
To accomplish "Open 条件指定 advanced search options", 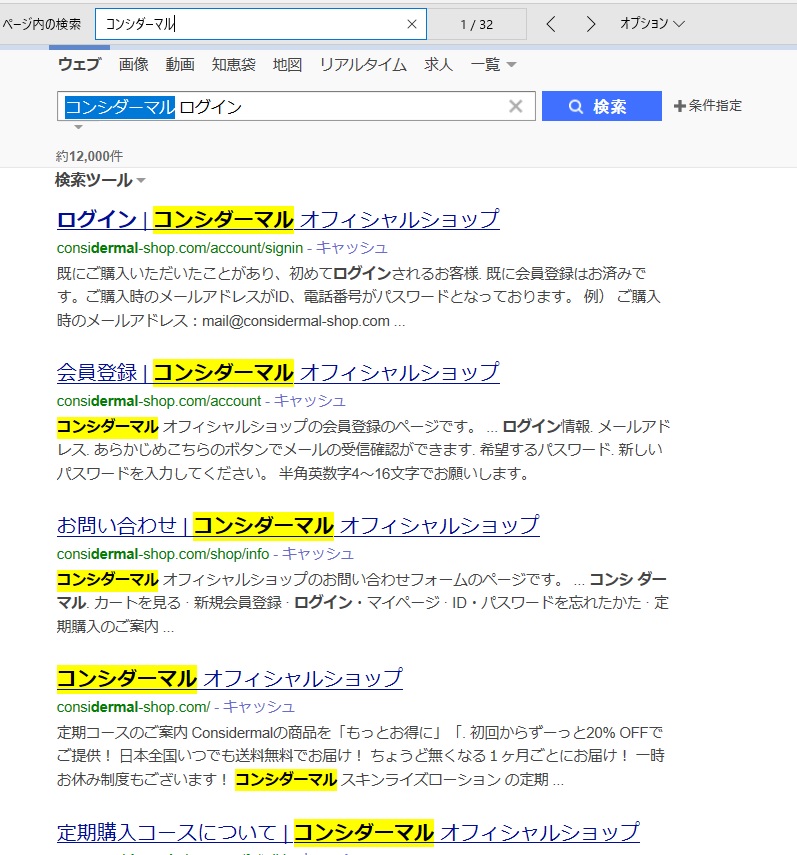I will coord(708,106).
